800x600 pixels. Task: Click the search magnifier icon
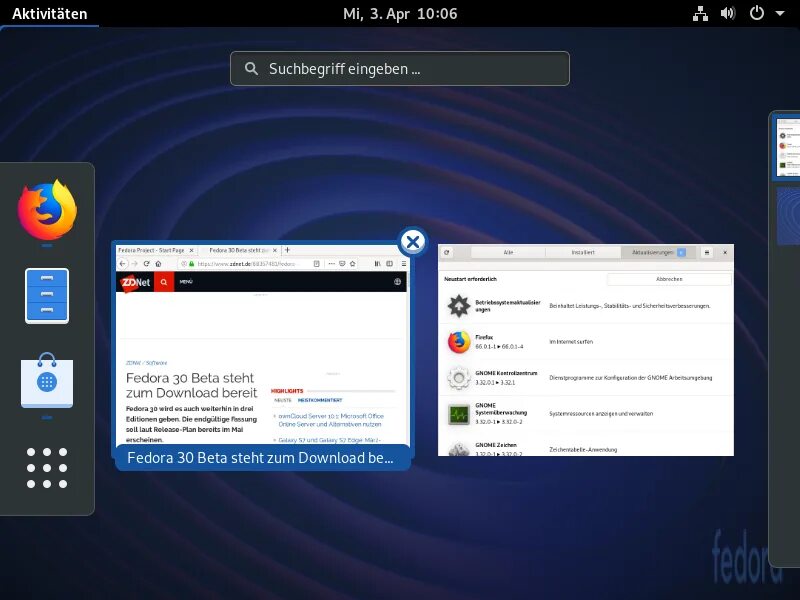point(251,68)
